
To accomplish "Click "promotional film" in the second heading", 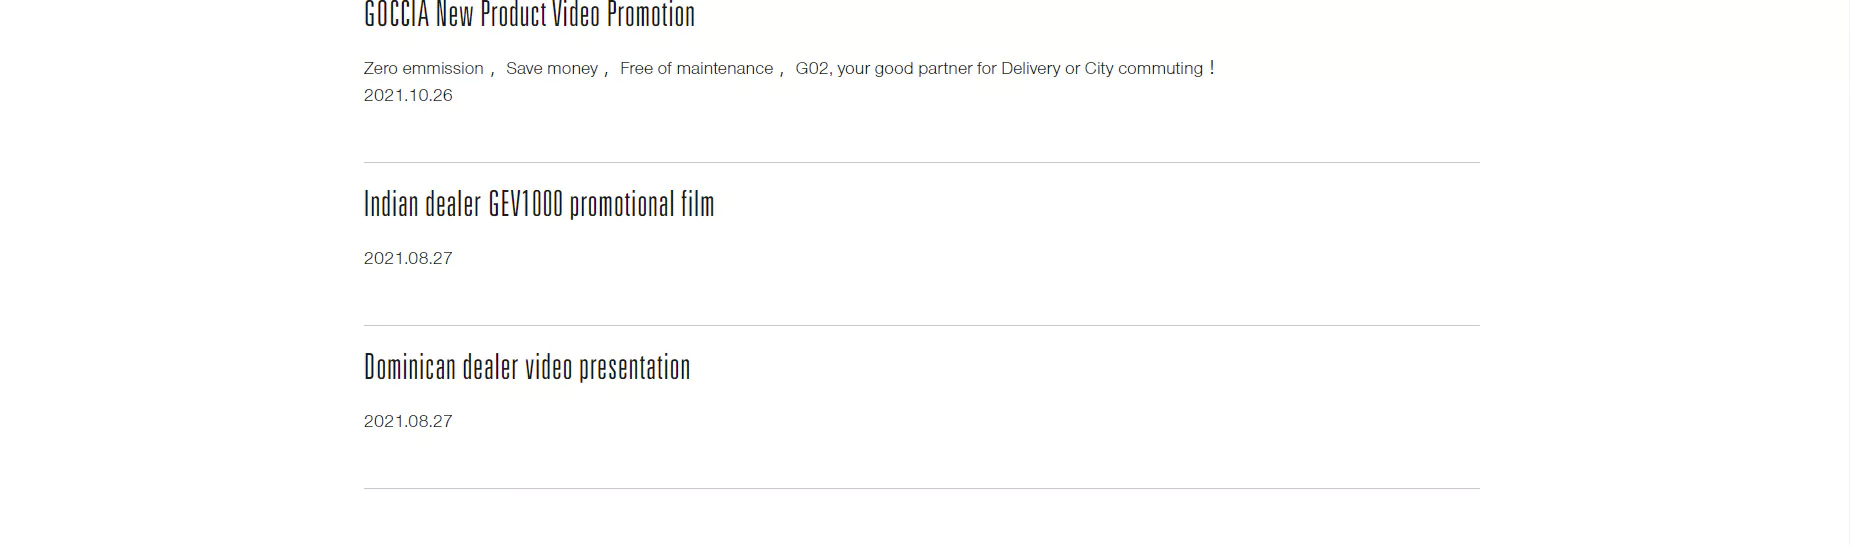I will [642, 204].
